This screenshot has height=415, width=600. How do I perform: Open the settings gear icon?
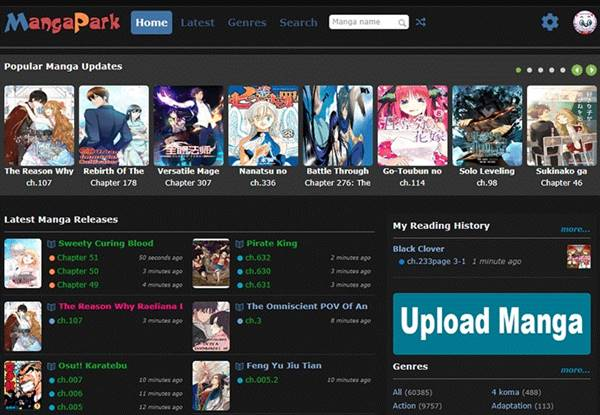tap(550, 22)
